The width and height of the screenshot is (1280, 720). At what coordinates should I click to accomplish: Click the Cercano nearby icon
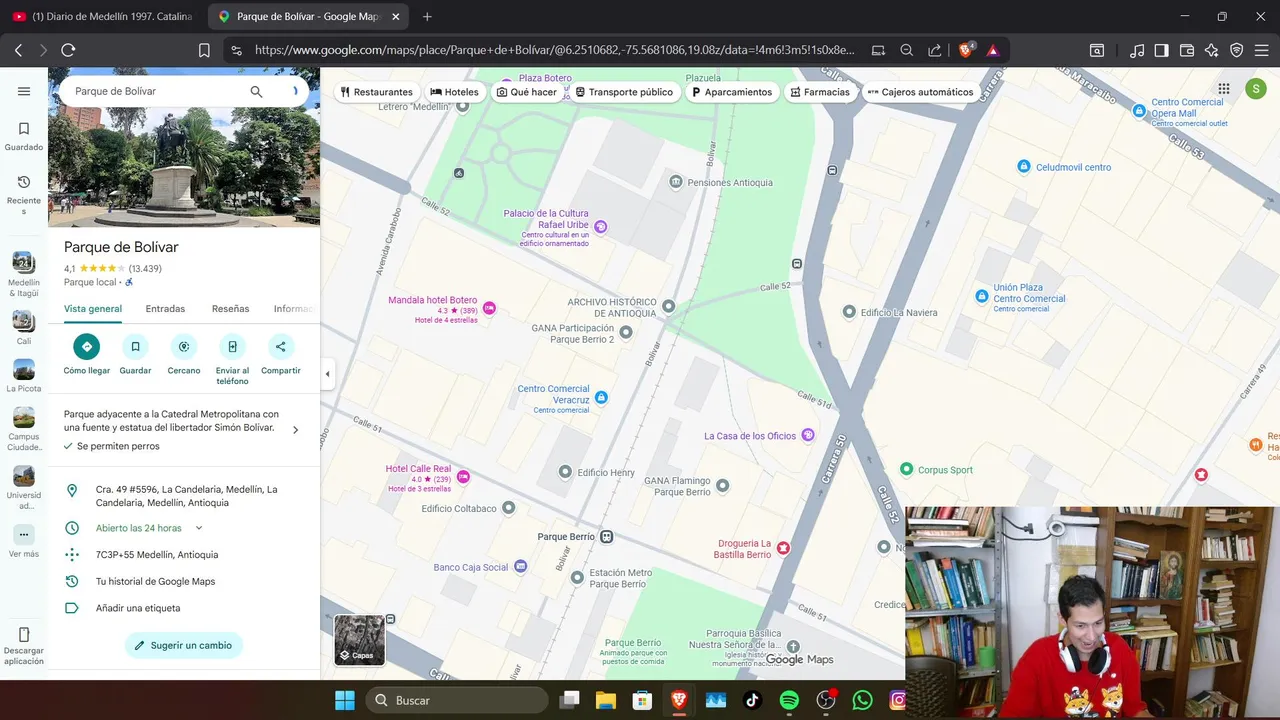tap(184, 347)
